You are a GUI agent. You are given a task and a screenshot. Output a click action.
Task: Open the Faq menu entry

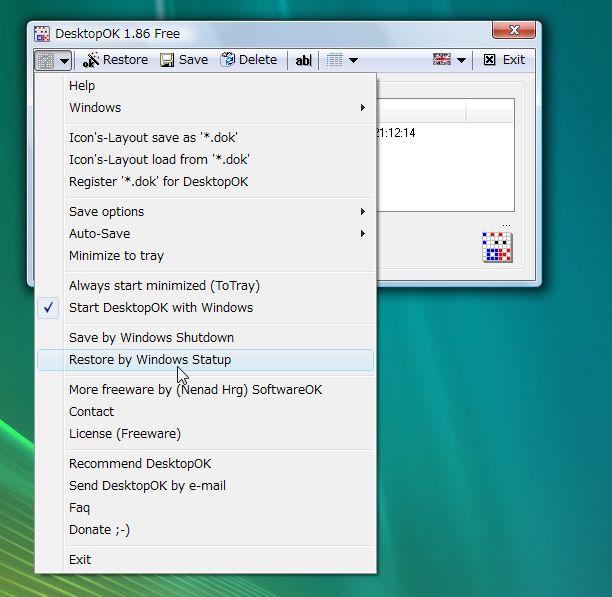pos(205,508)
